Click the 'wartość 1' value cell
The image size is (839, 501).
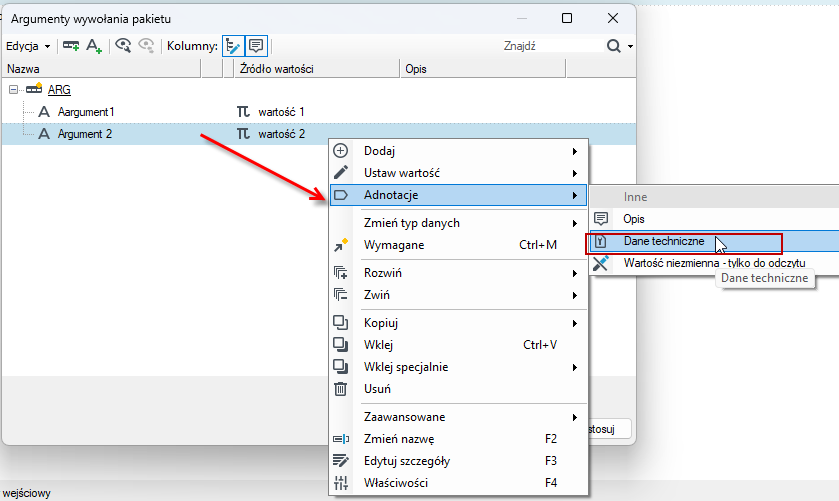point(281,112)
